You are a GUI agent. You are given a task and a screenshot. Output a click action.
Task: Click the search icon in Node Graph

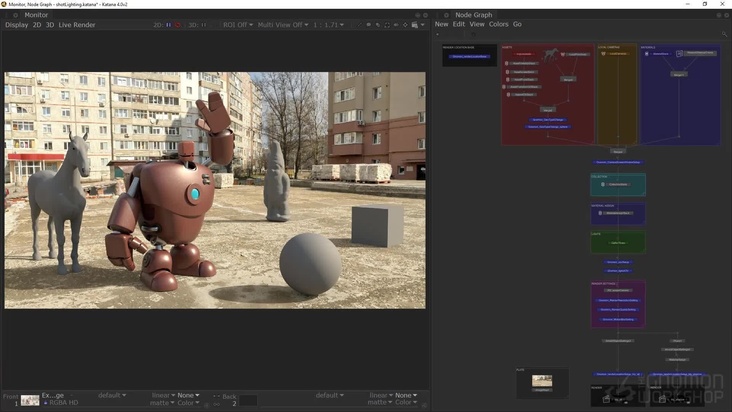click(x=724, y=34)
